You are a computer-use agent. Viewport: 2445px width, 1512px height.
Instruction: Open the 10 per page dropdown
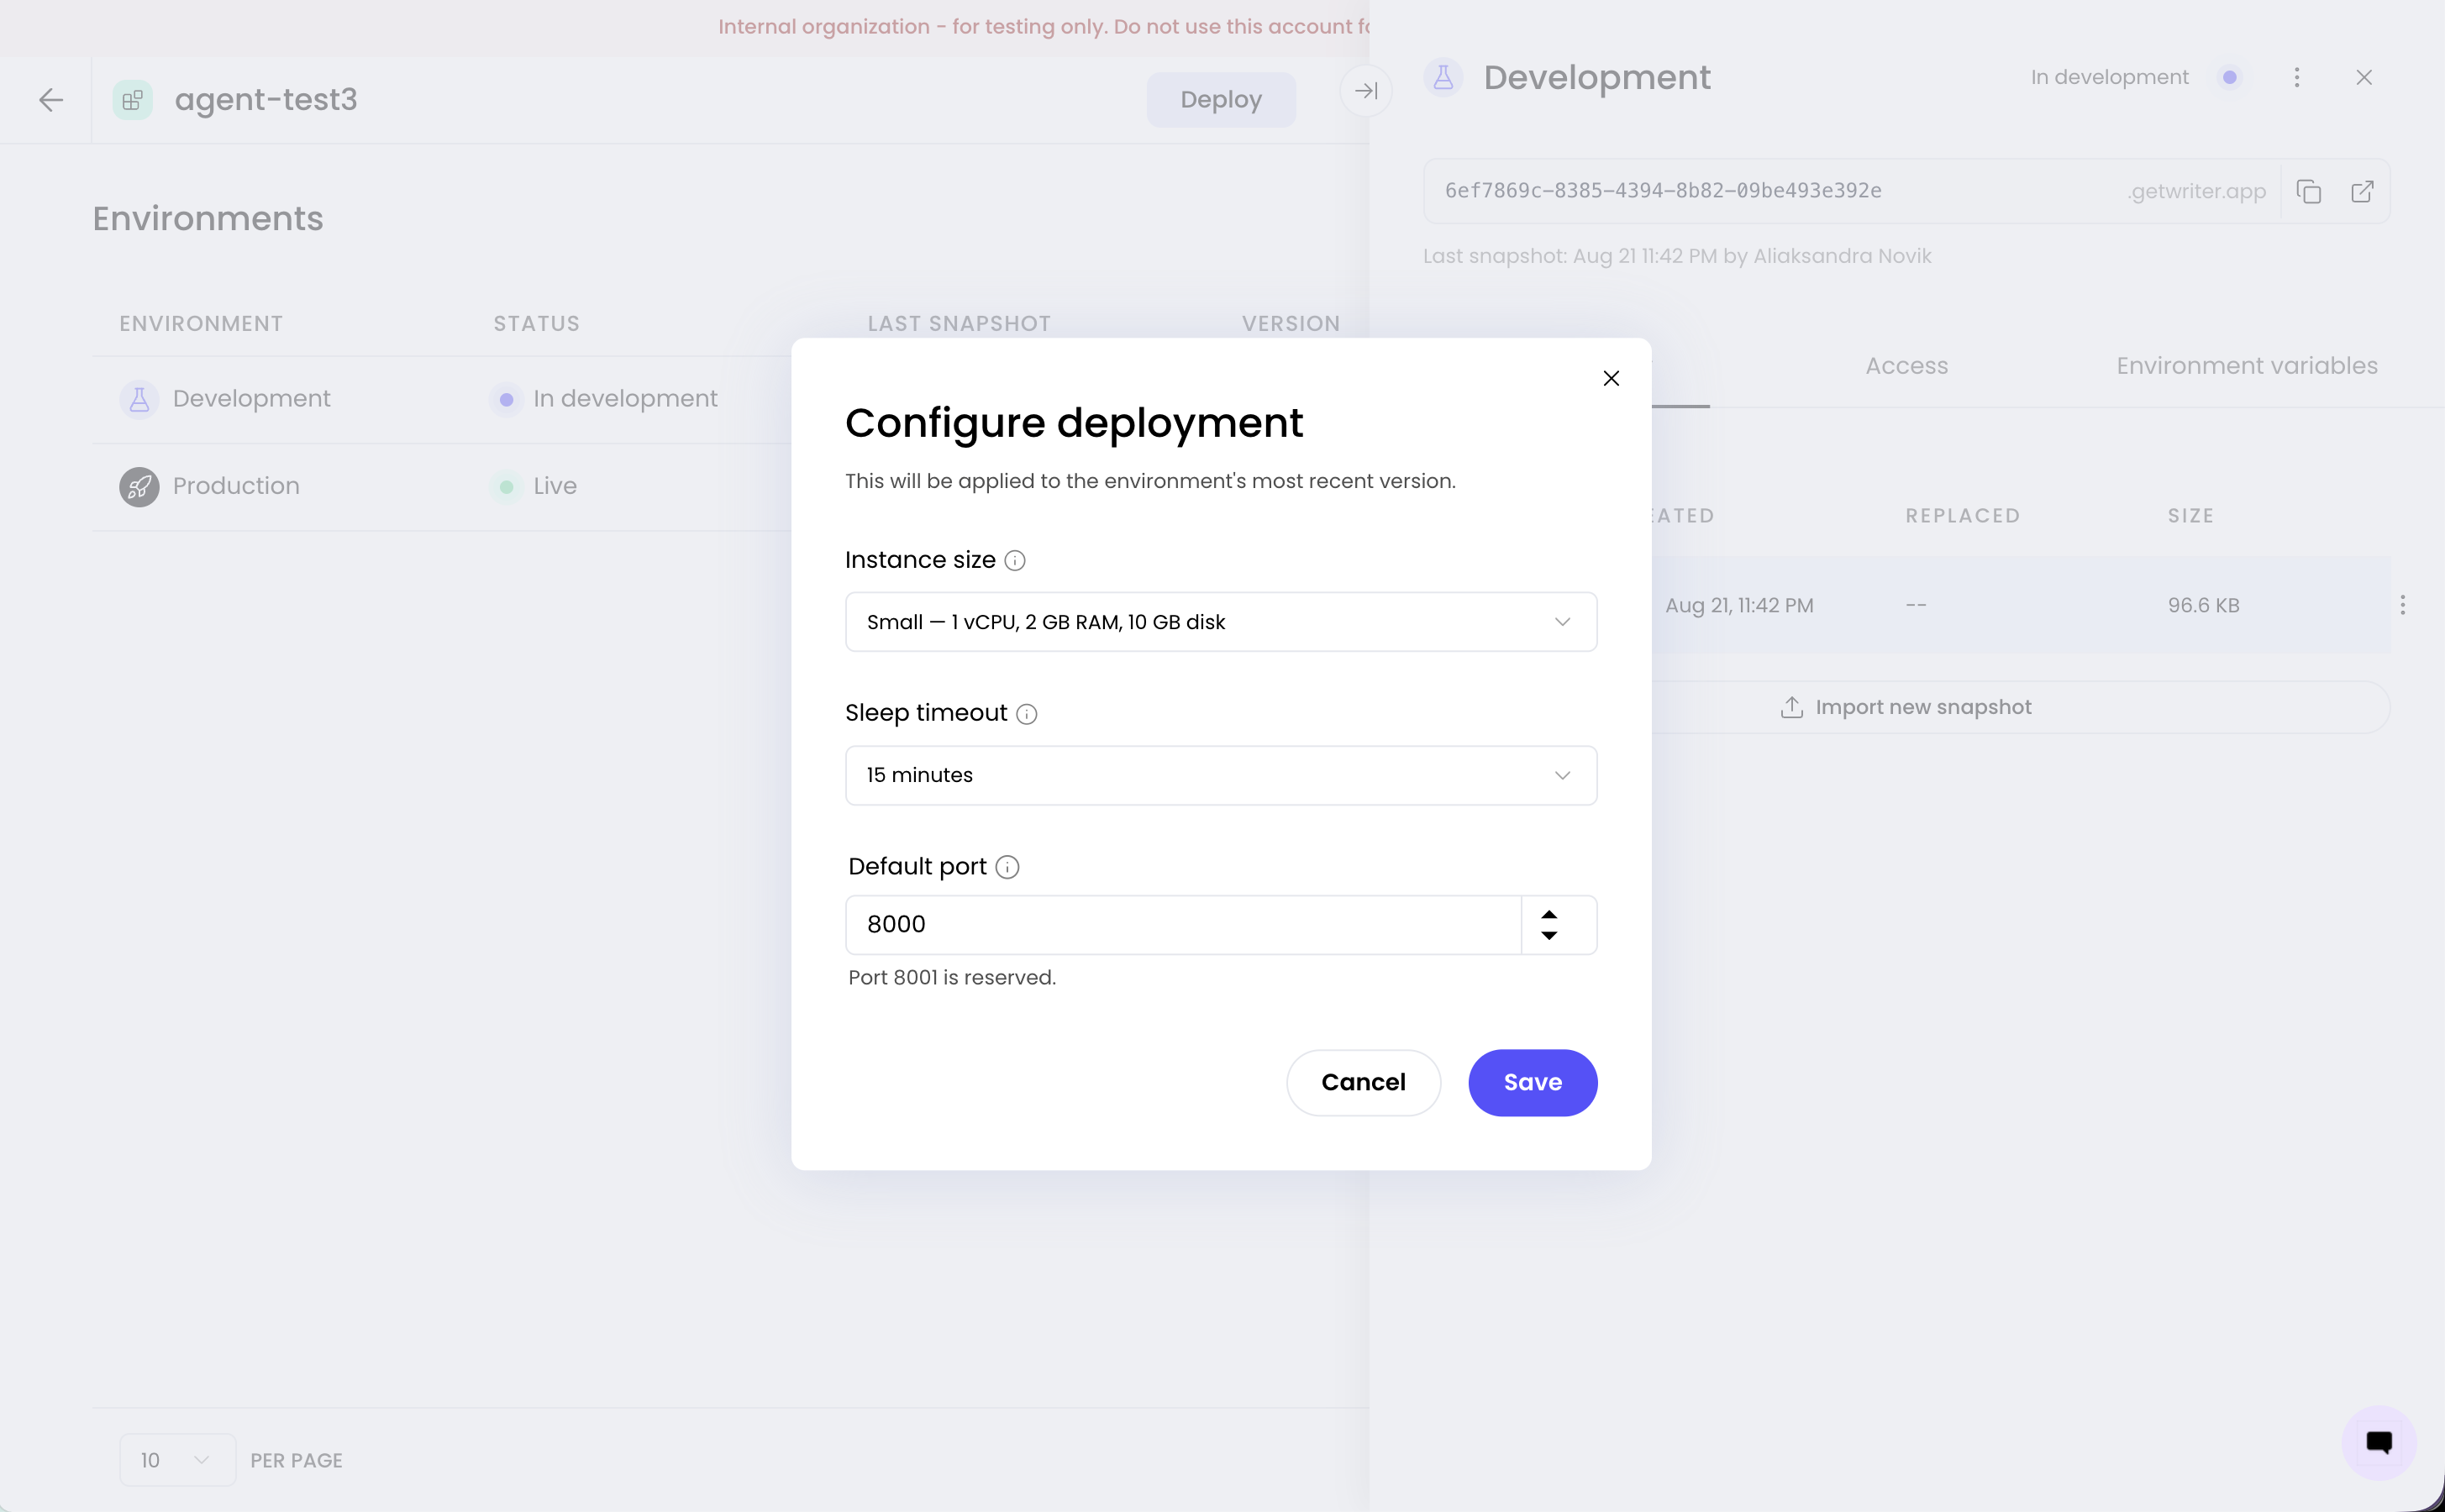[x=177, y=1460]
